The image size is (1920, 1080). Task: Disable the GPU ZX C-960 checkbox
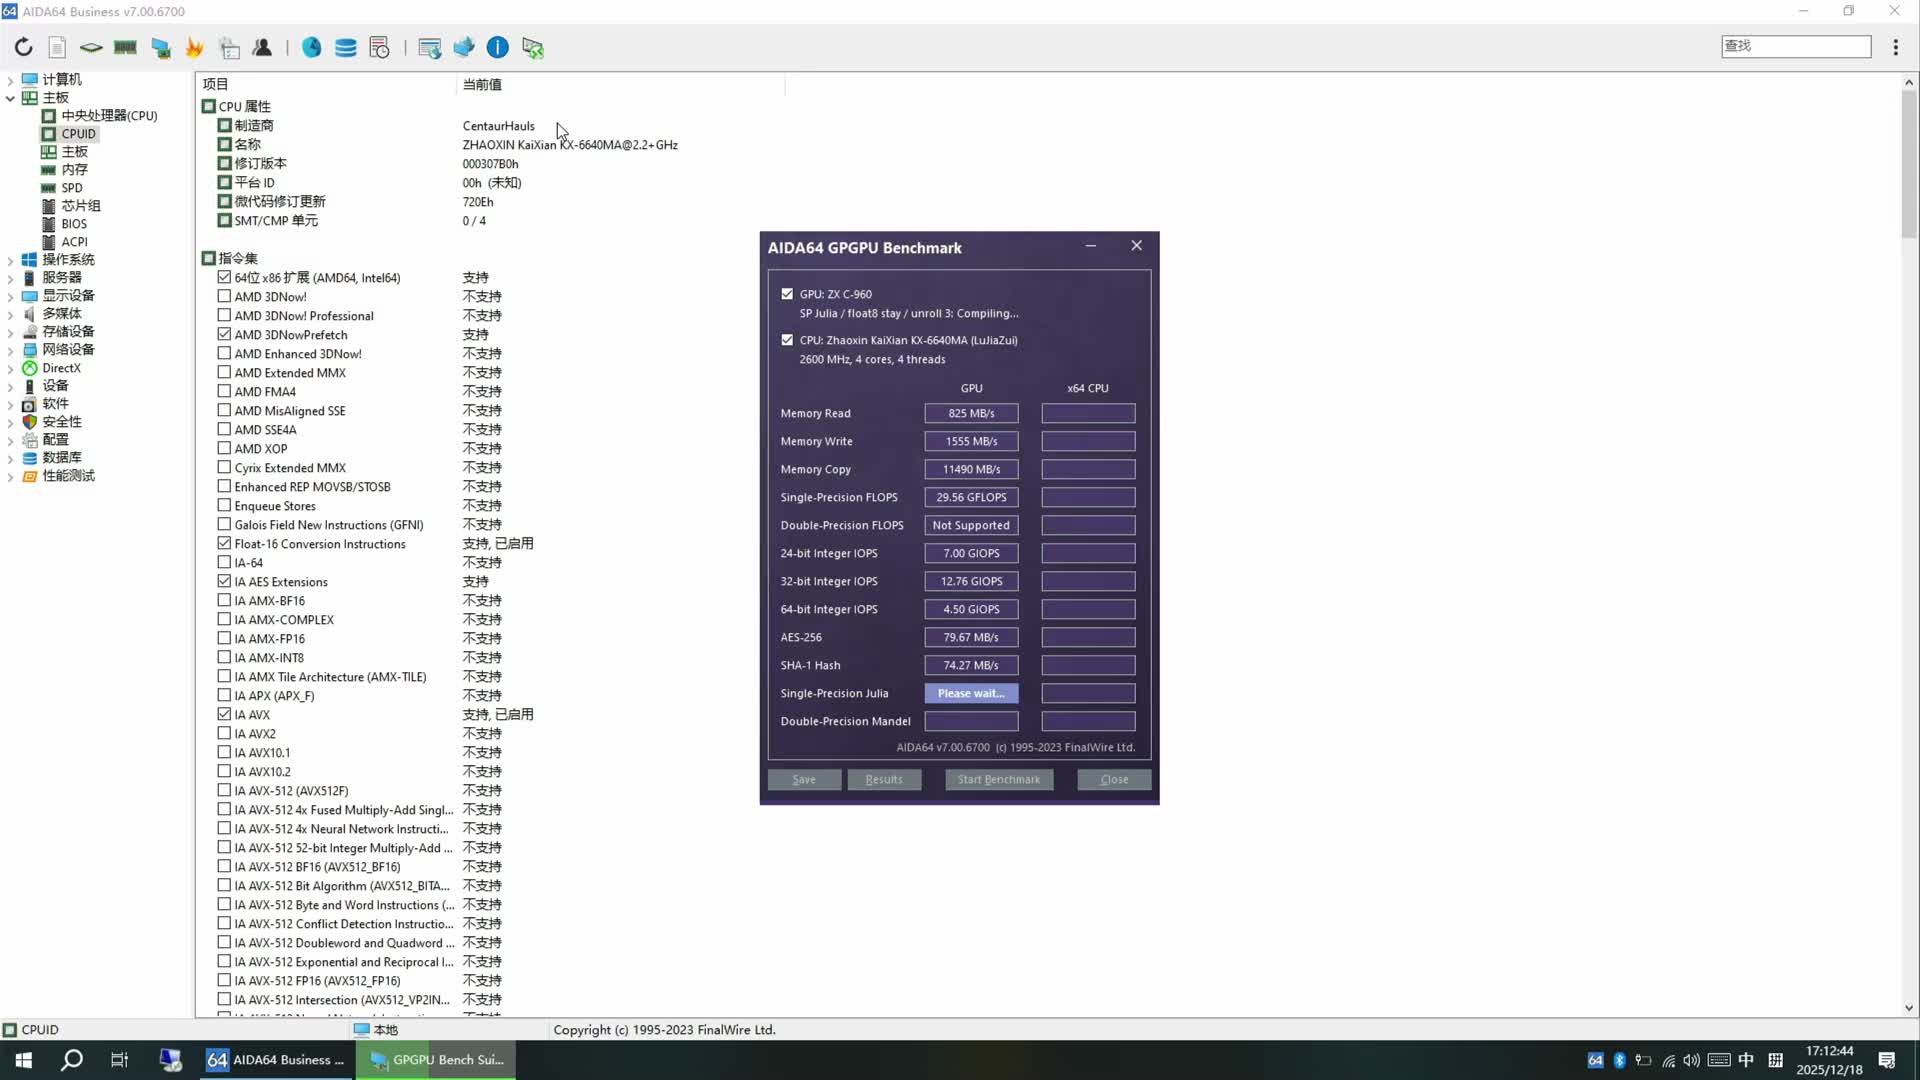click(x=787, y=293)
